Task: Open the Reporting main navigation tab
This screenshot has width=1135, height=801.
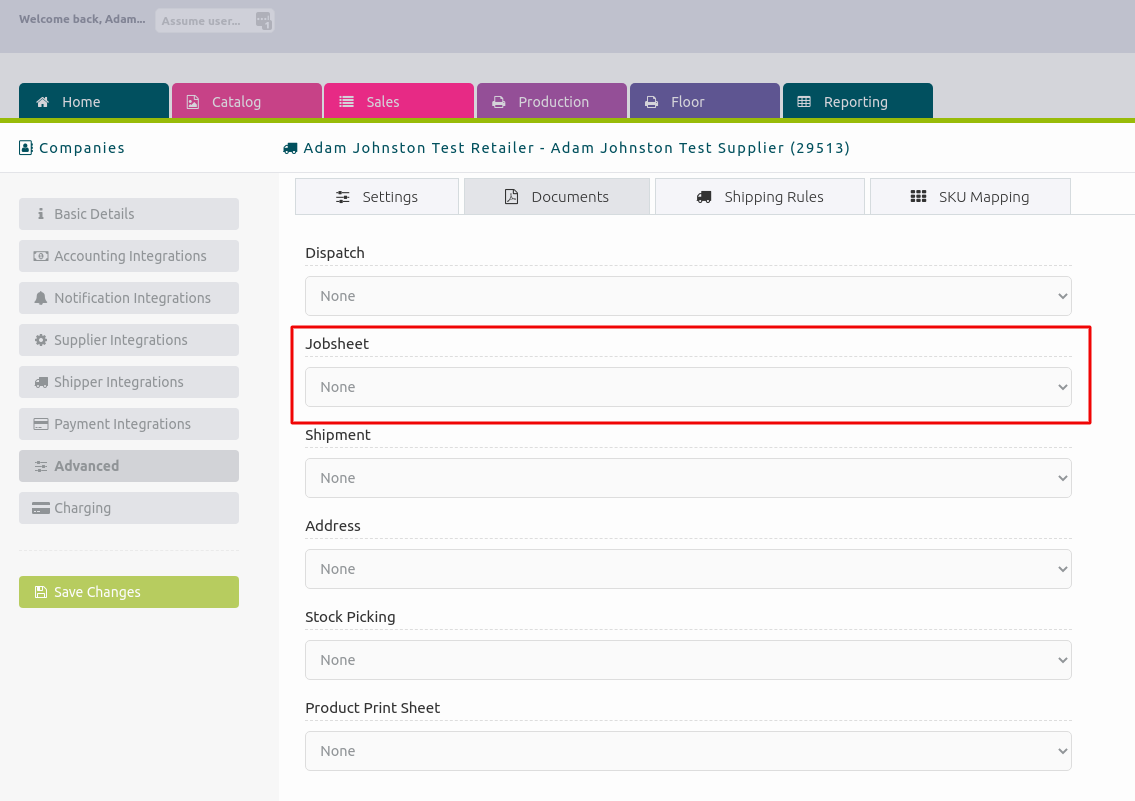Action: click(858, 101)
